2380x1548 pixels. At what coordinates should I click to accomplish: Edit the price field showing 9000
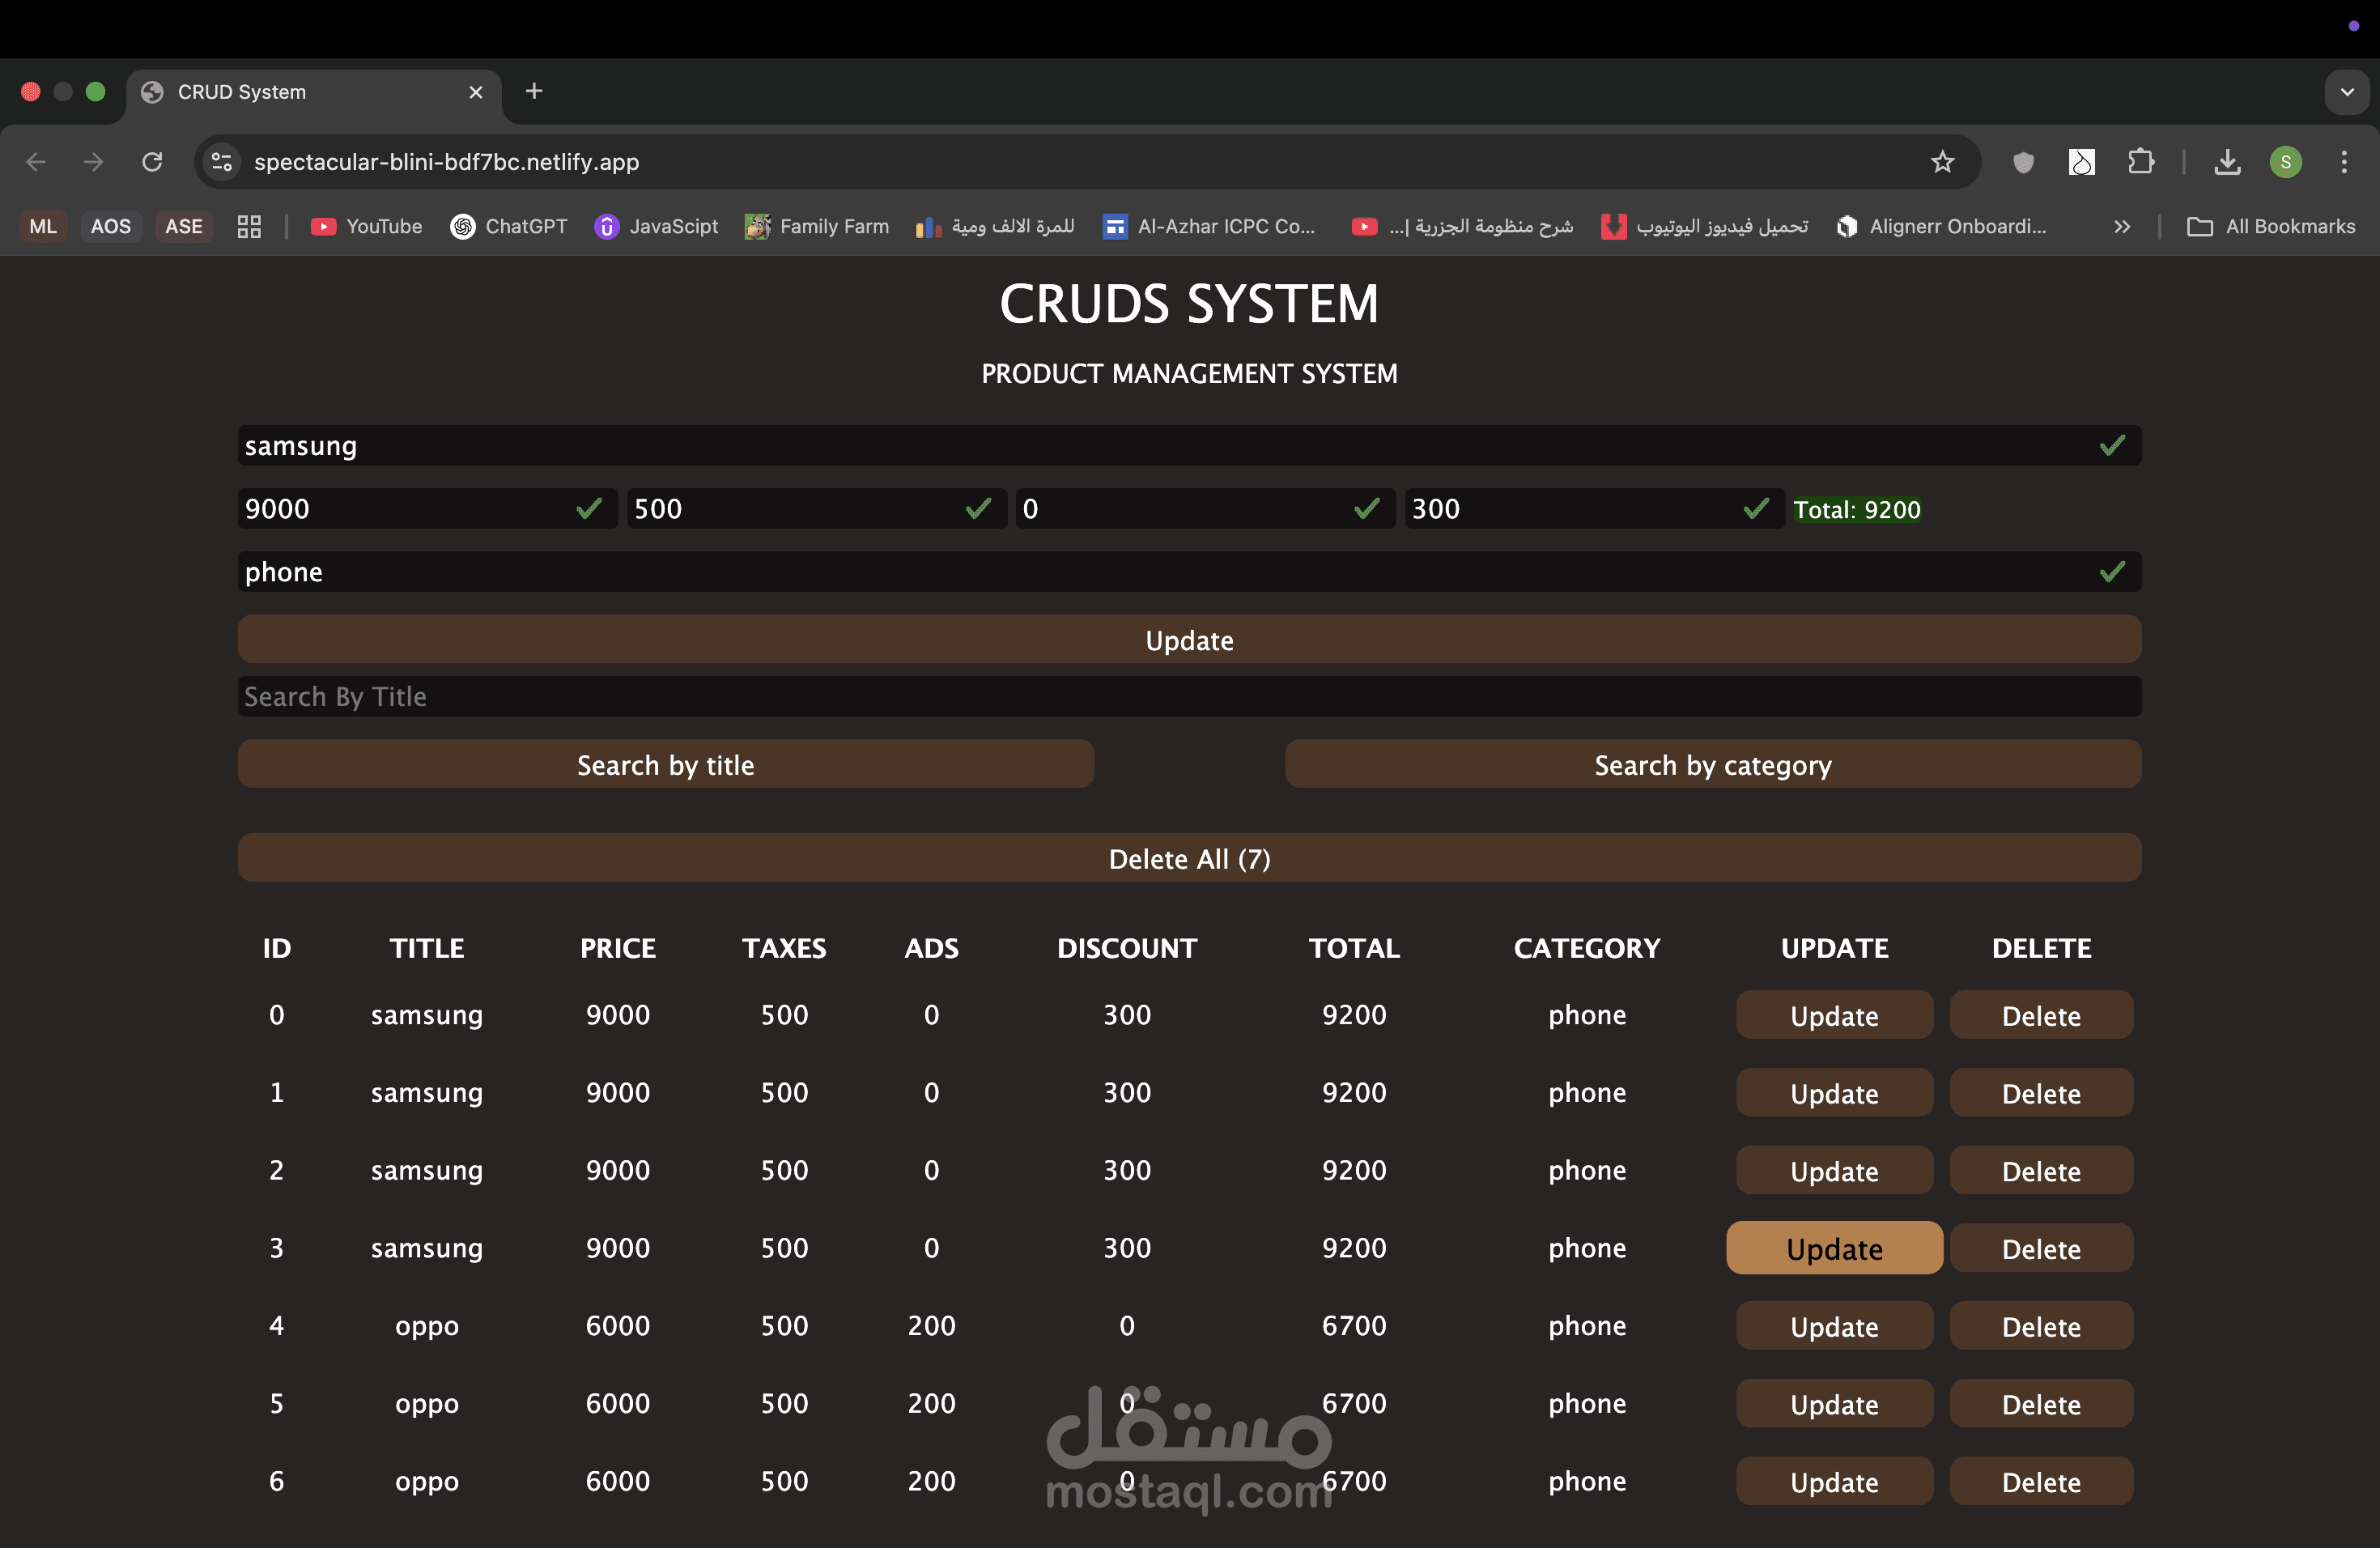point(427,509)
